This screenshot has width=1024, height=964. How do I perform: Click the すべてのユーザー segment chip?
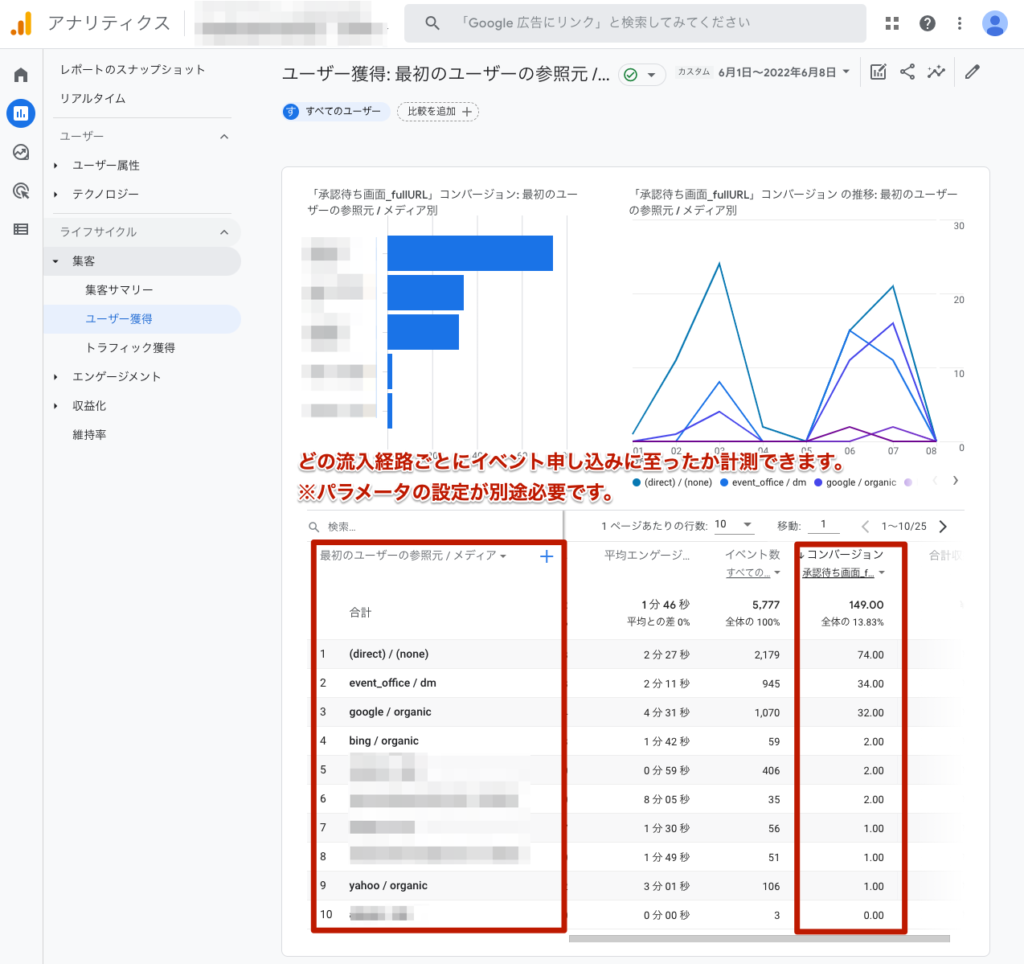[335, 112]
